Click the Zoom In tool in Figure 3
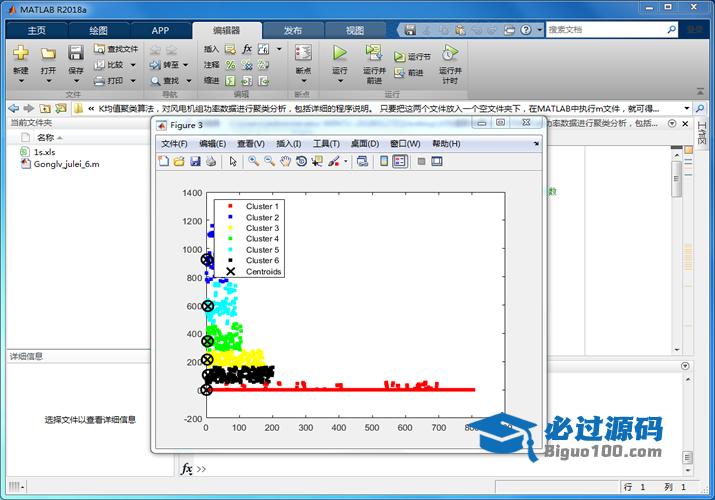Viewport: 715px width, 500px height. [255, 161]
